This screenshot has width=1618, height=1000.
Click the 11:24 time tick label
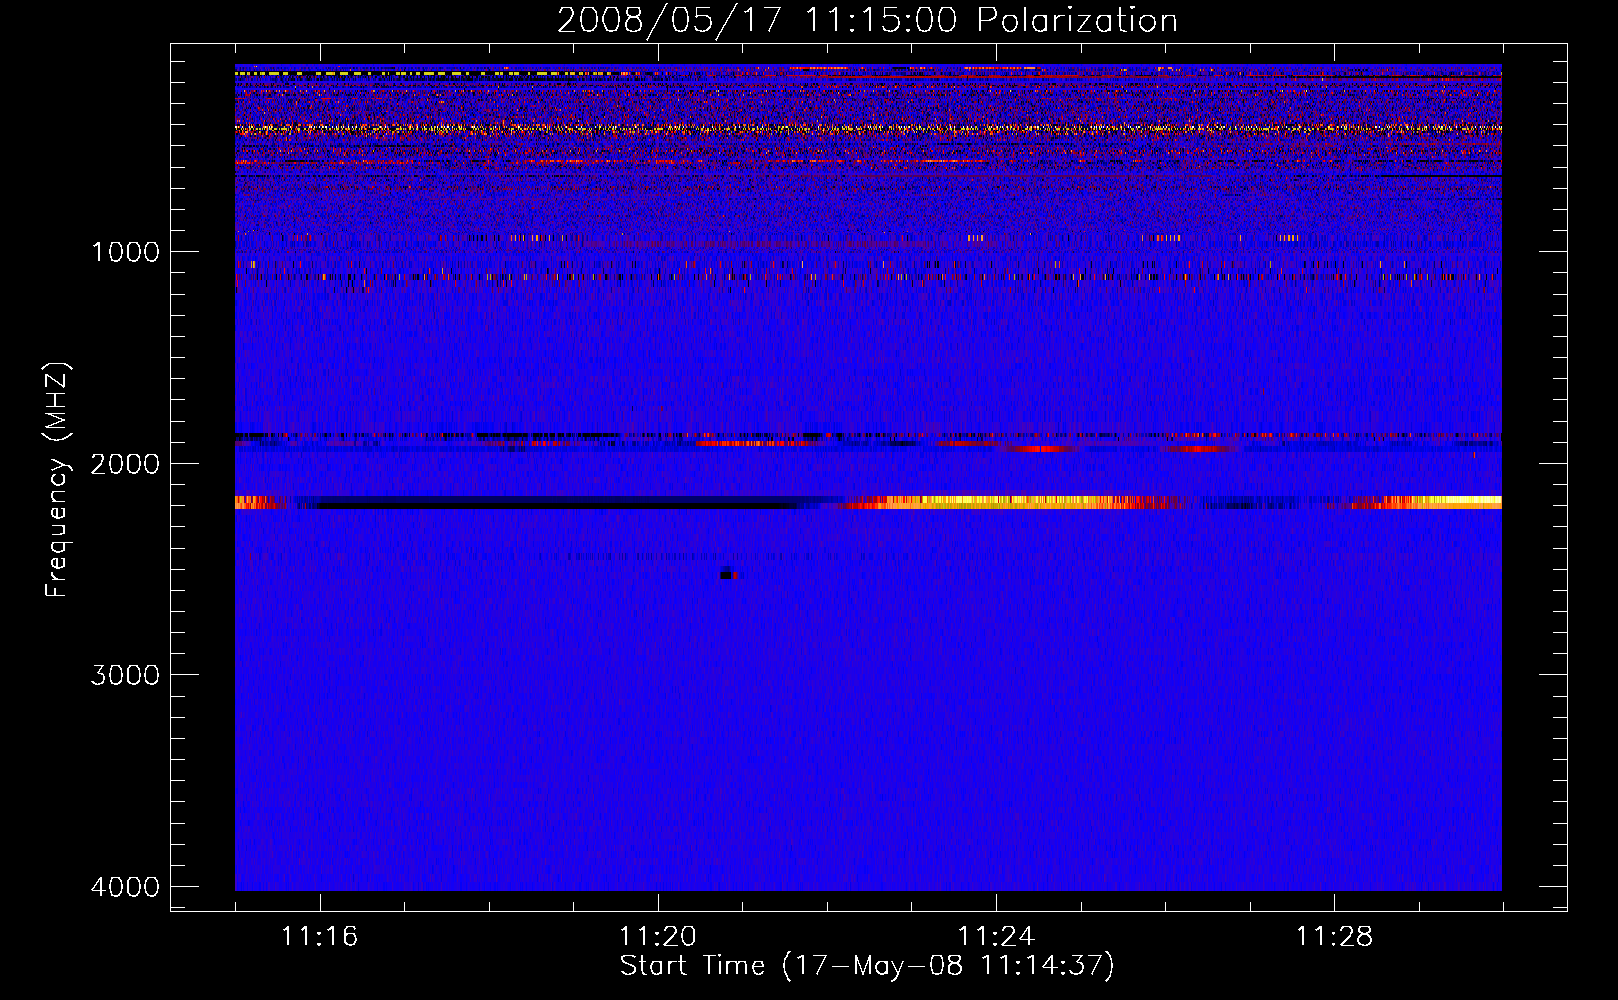click(x=996, y=936)
